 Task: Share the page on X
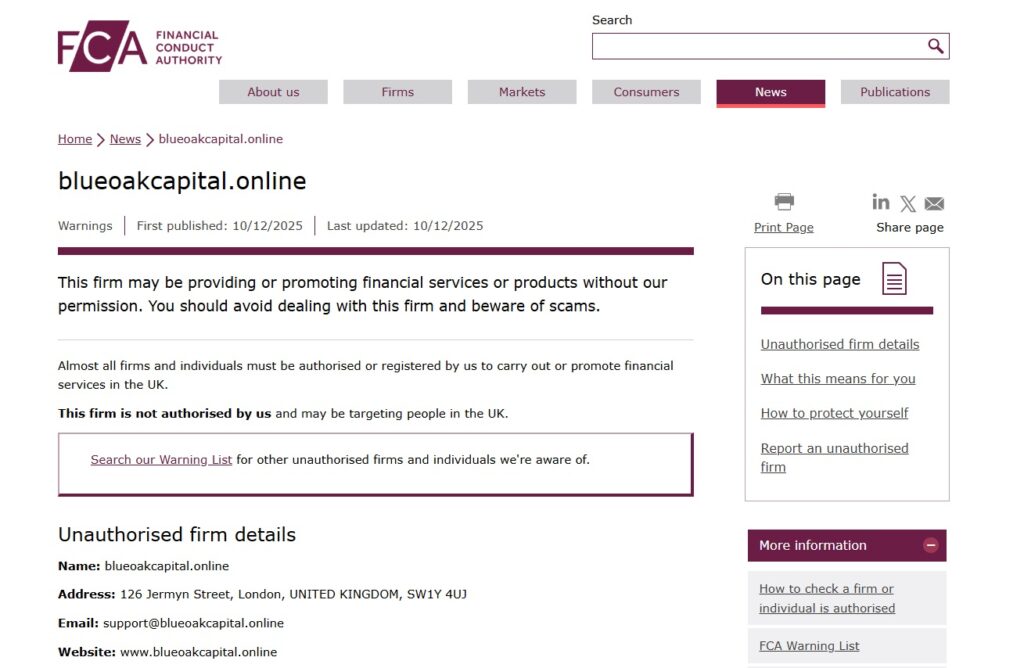[907, 202]
